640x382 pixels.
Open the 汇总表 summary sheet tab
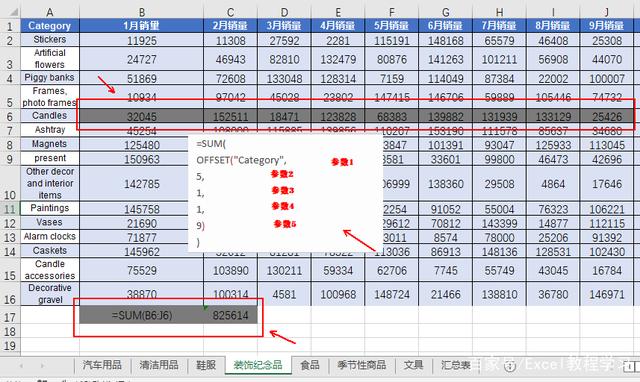pyautogui.click(x=456, y=364)
